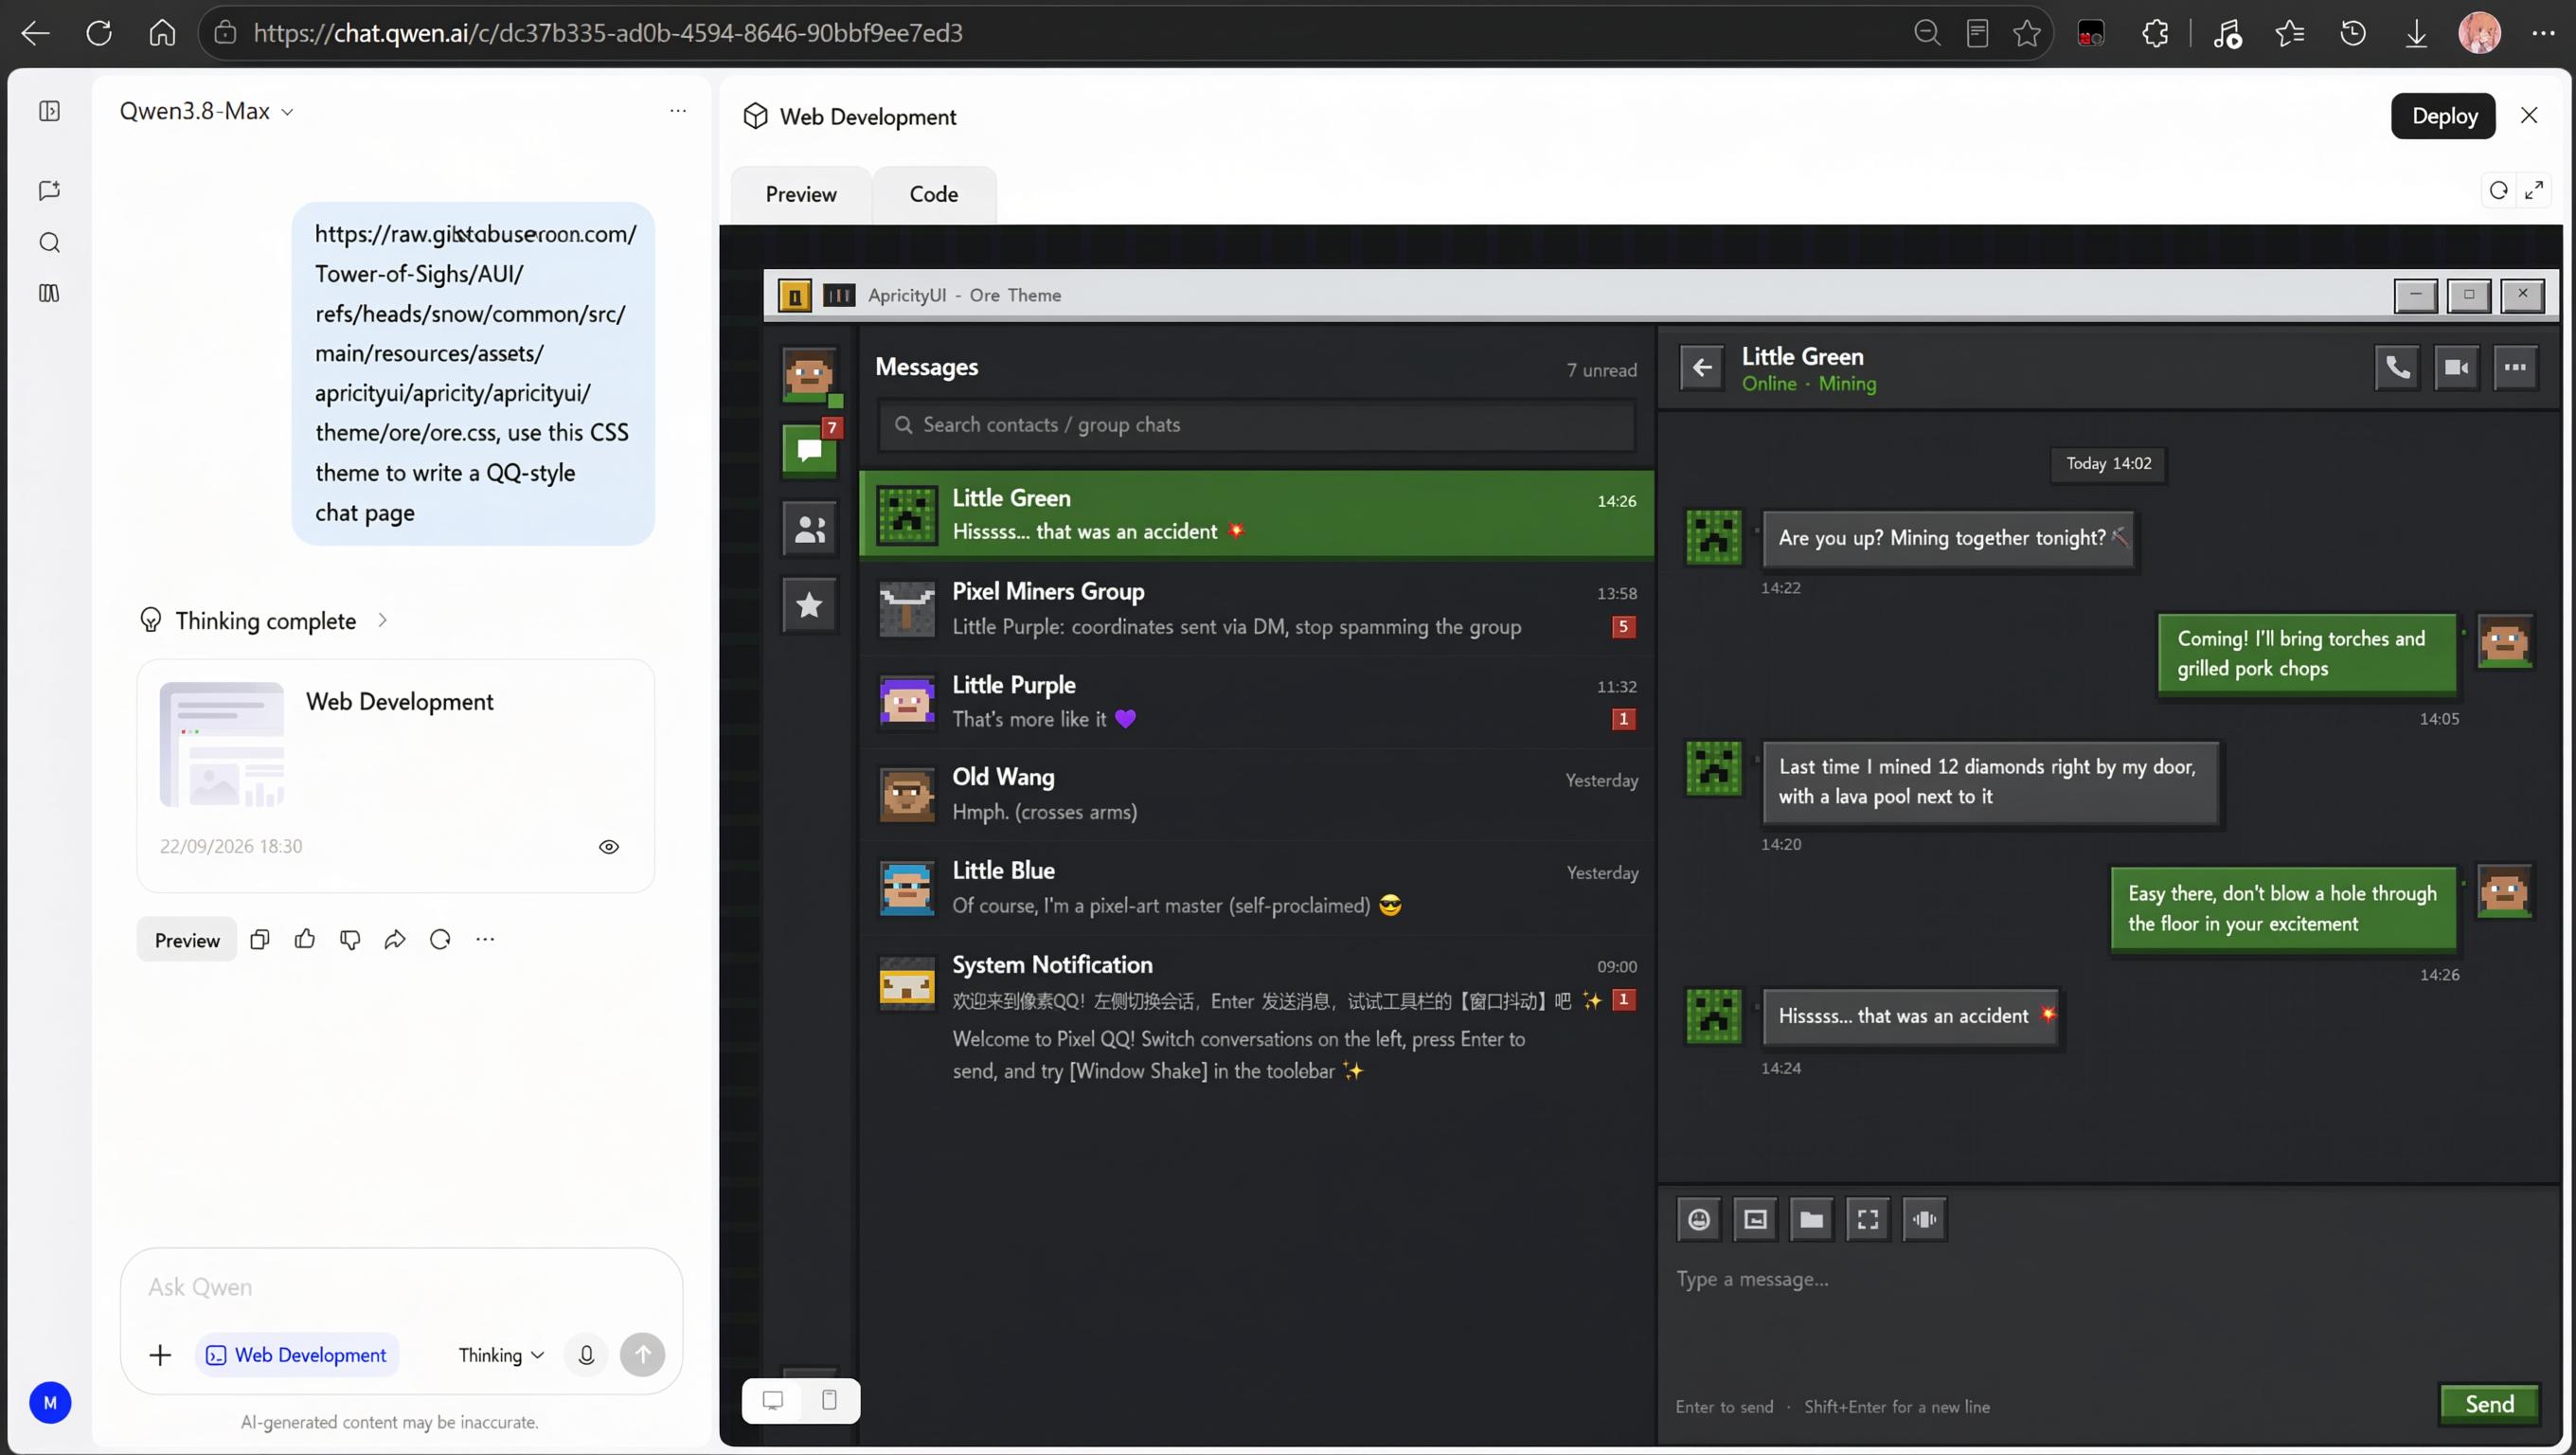Open browser home page
The image size is (2576, 1455).
click(x=162, y=33)
